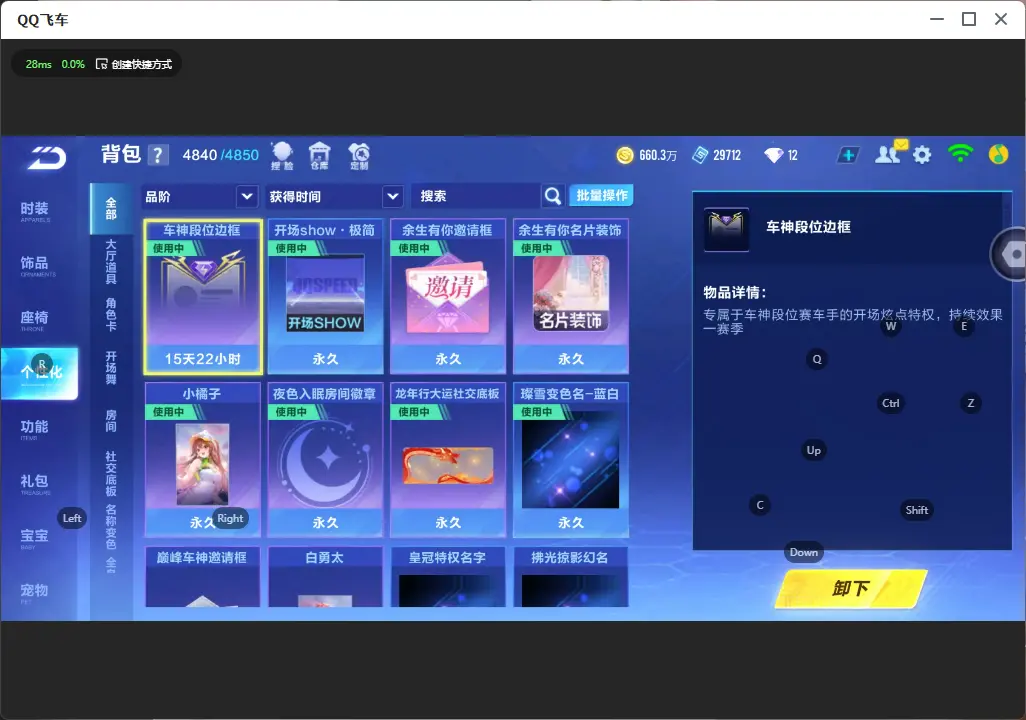Click the 4840/4850 capacity counter
This screenshot has width=1026, height=720.
(221, 155)
